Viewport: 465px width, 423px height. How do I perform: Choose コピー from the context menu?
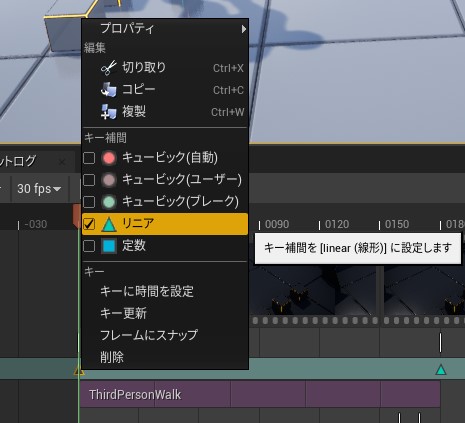coord(165,90)
